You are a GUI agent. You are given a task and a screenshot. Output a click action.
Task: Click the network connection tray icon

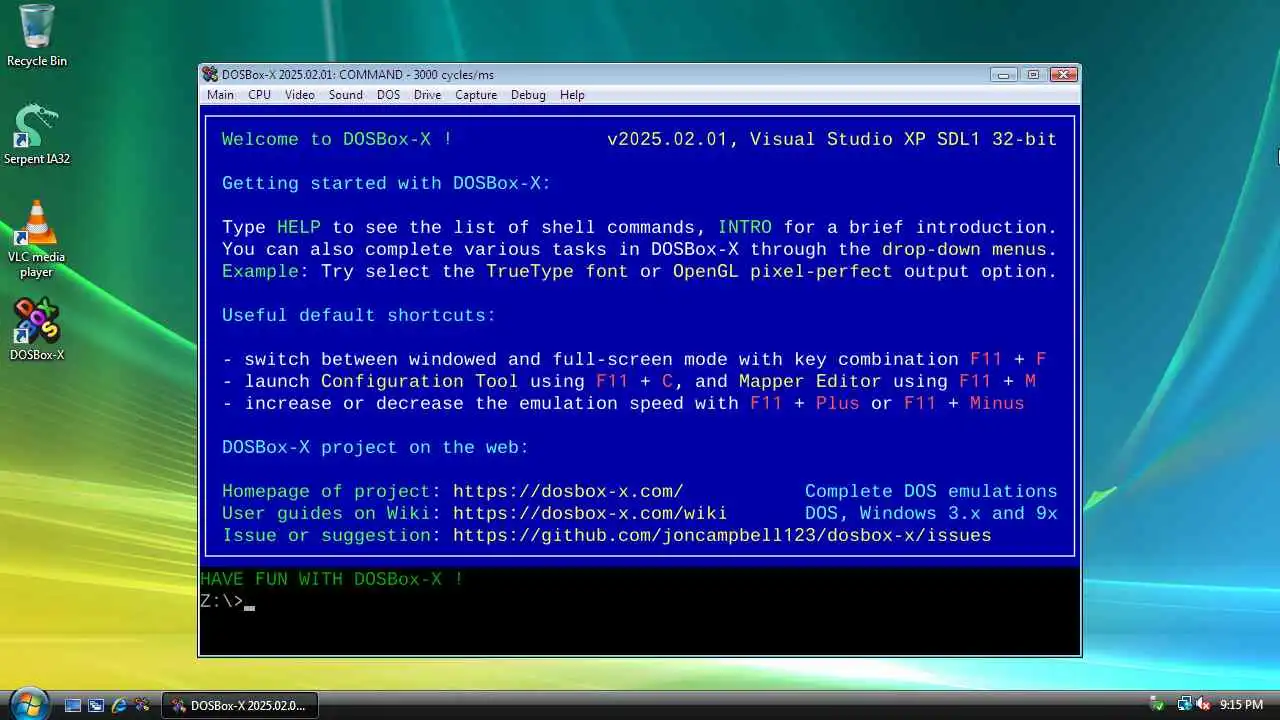[1185, 705]
